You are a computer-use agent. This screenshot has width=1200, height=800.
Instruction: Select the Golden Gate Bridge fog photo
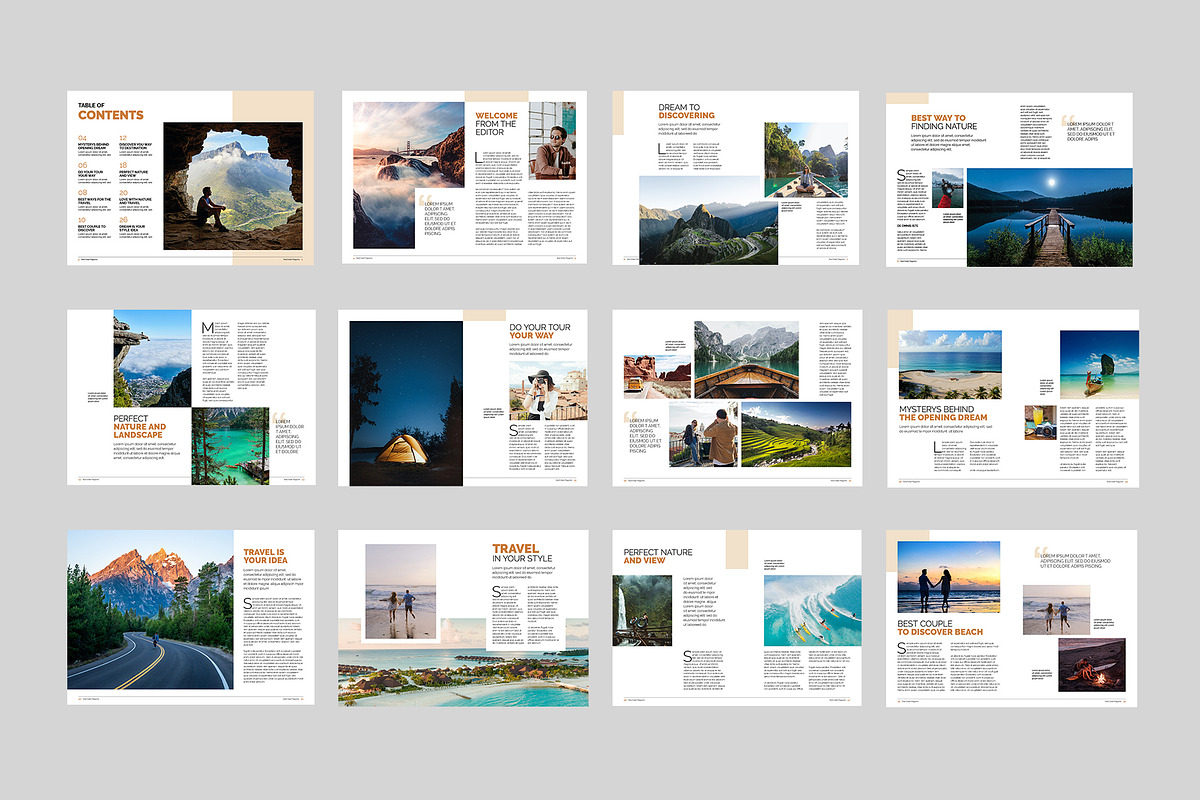click(408, 174)
